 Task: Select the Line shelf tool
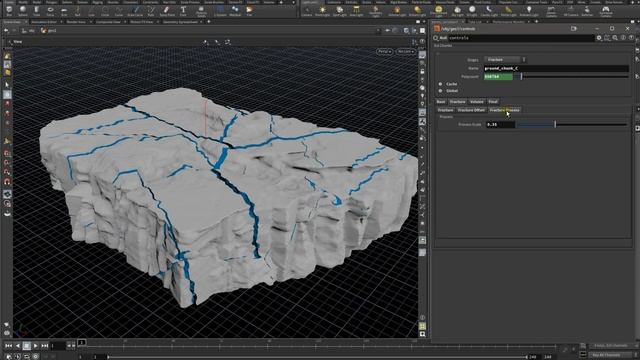91,11
